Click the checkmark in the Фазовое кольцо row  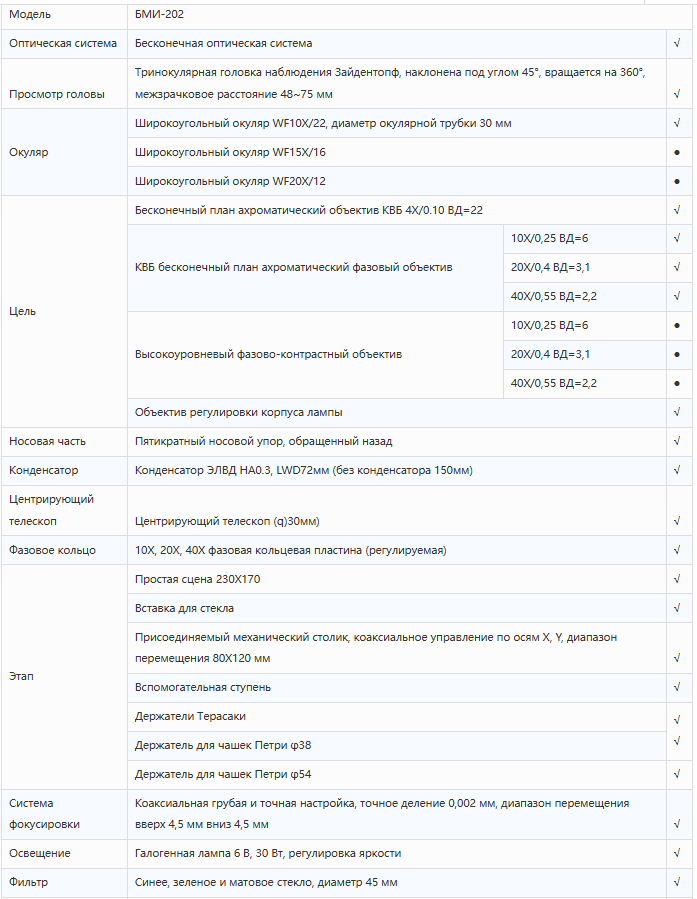(678, 550)
